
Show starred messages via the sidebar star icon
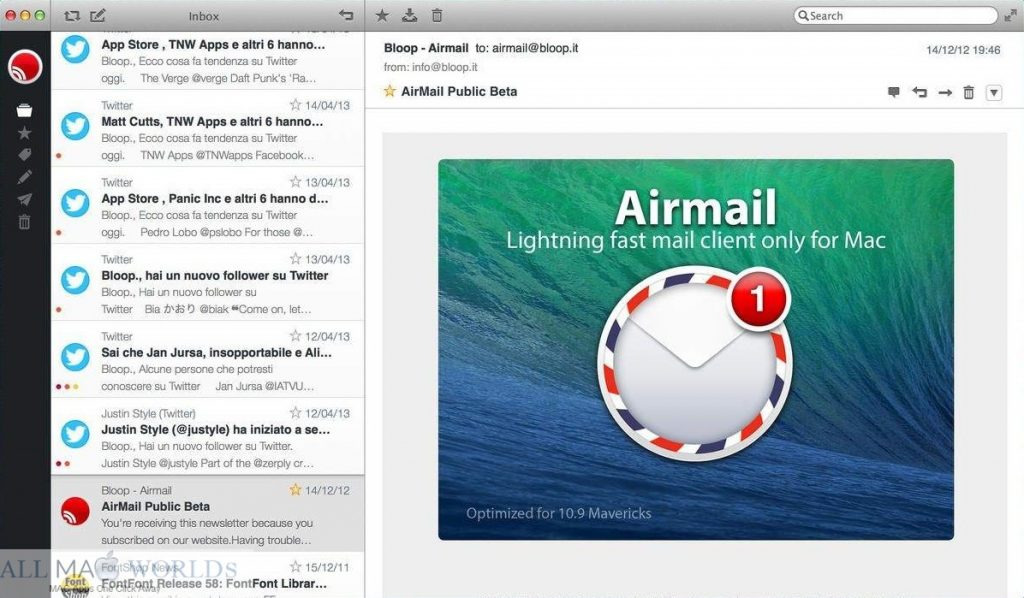(24, 133)
